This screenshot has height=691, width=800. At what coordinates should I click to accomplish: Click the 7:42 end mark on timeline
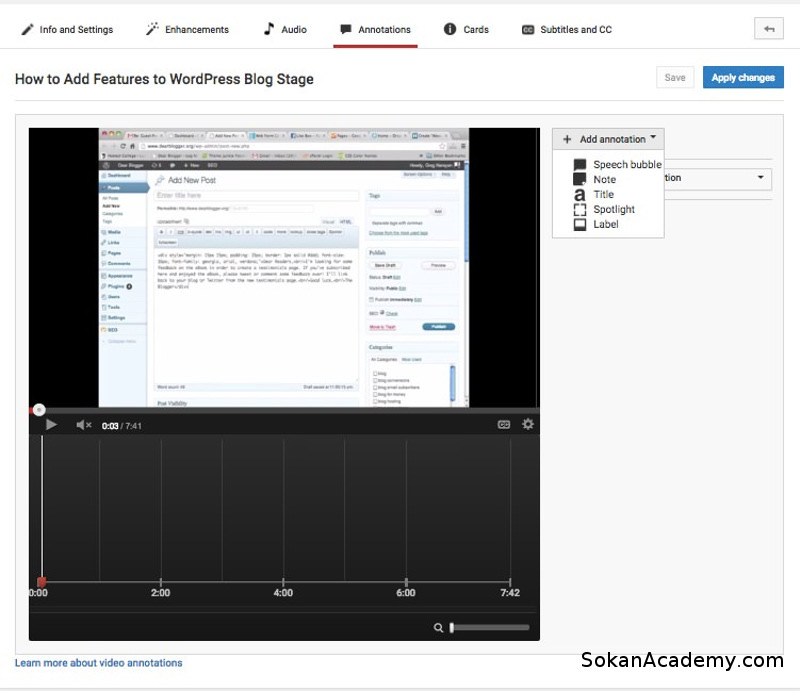[510, 593]
